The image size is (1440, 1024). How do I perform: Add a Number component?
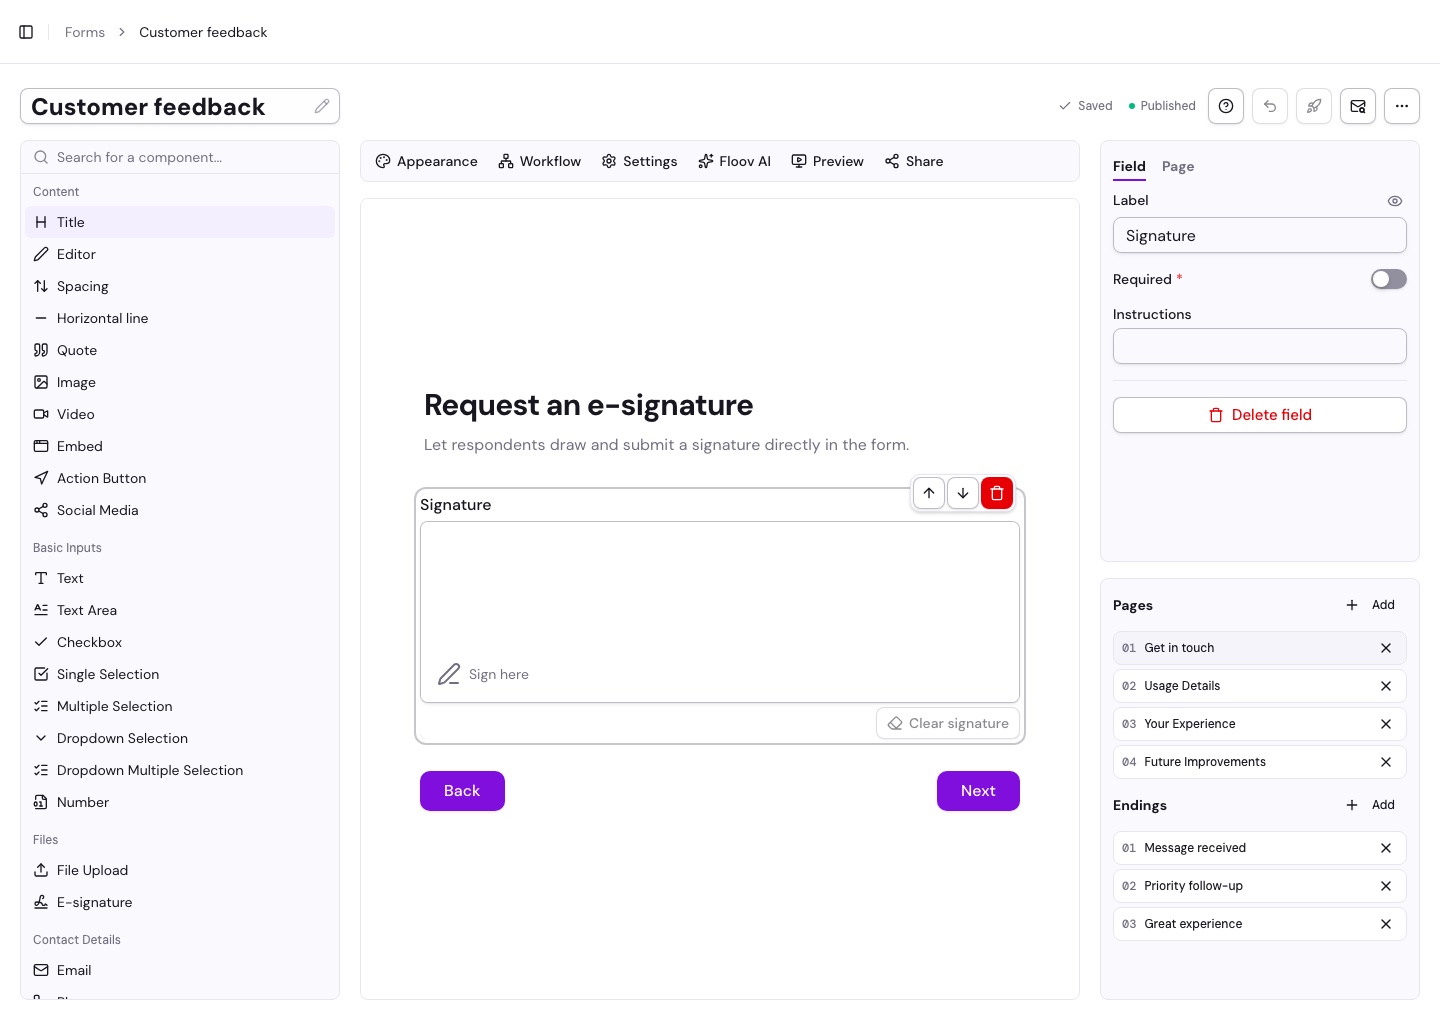tap(180, 802)
